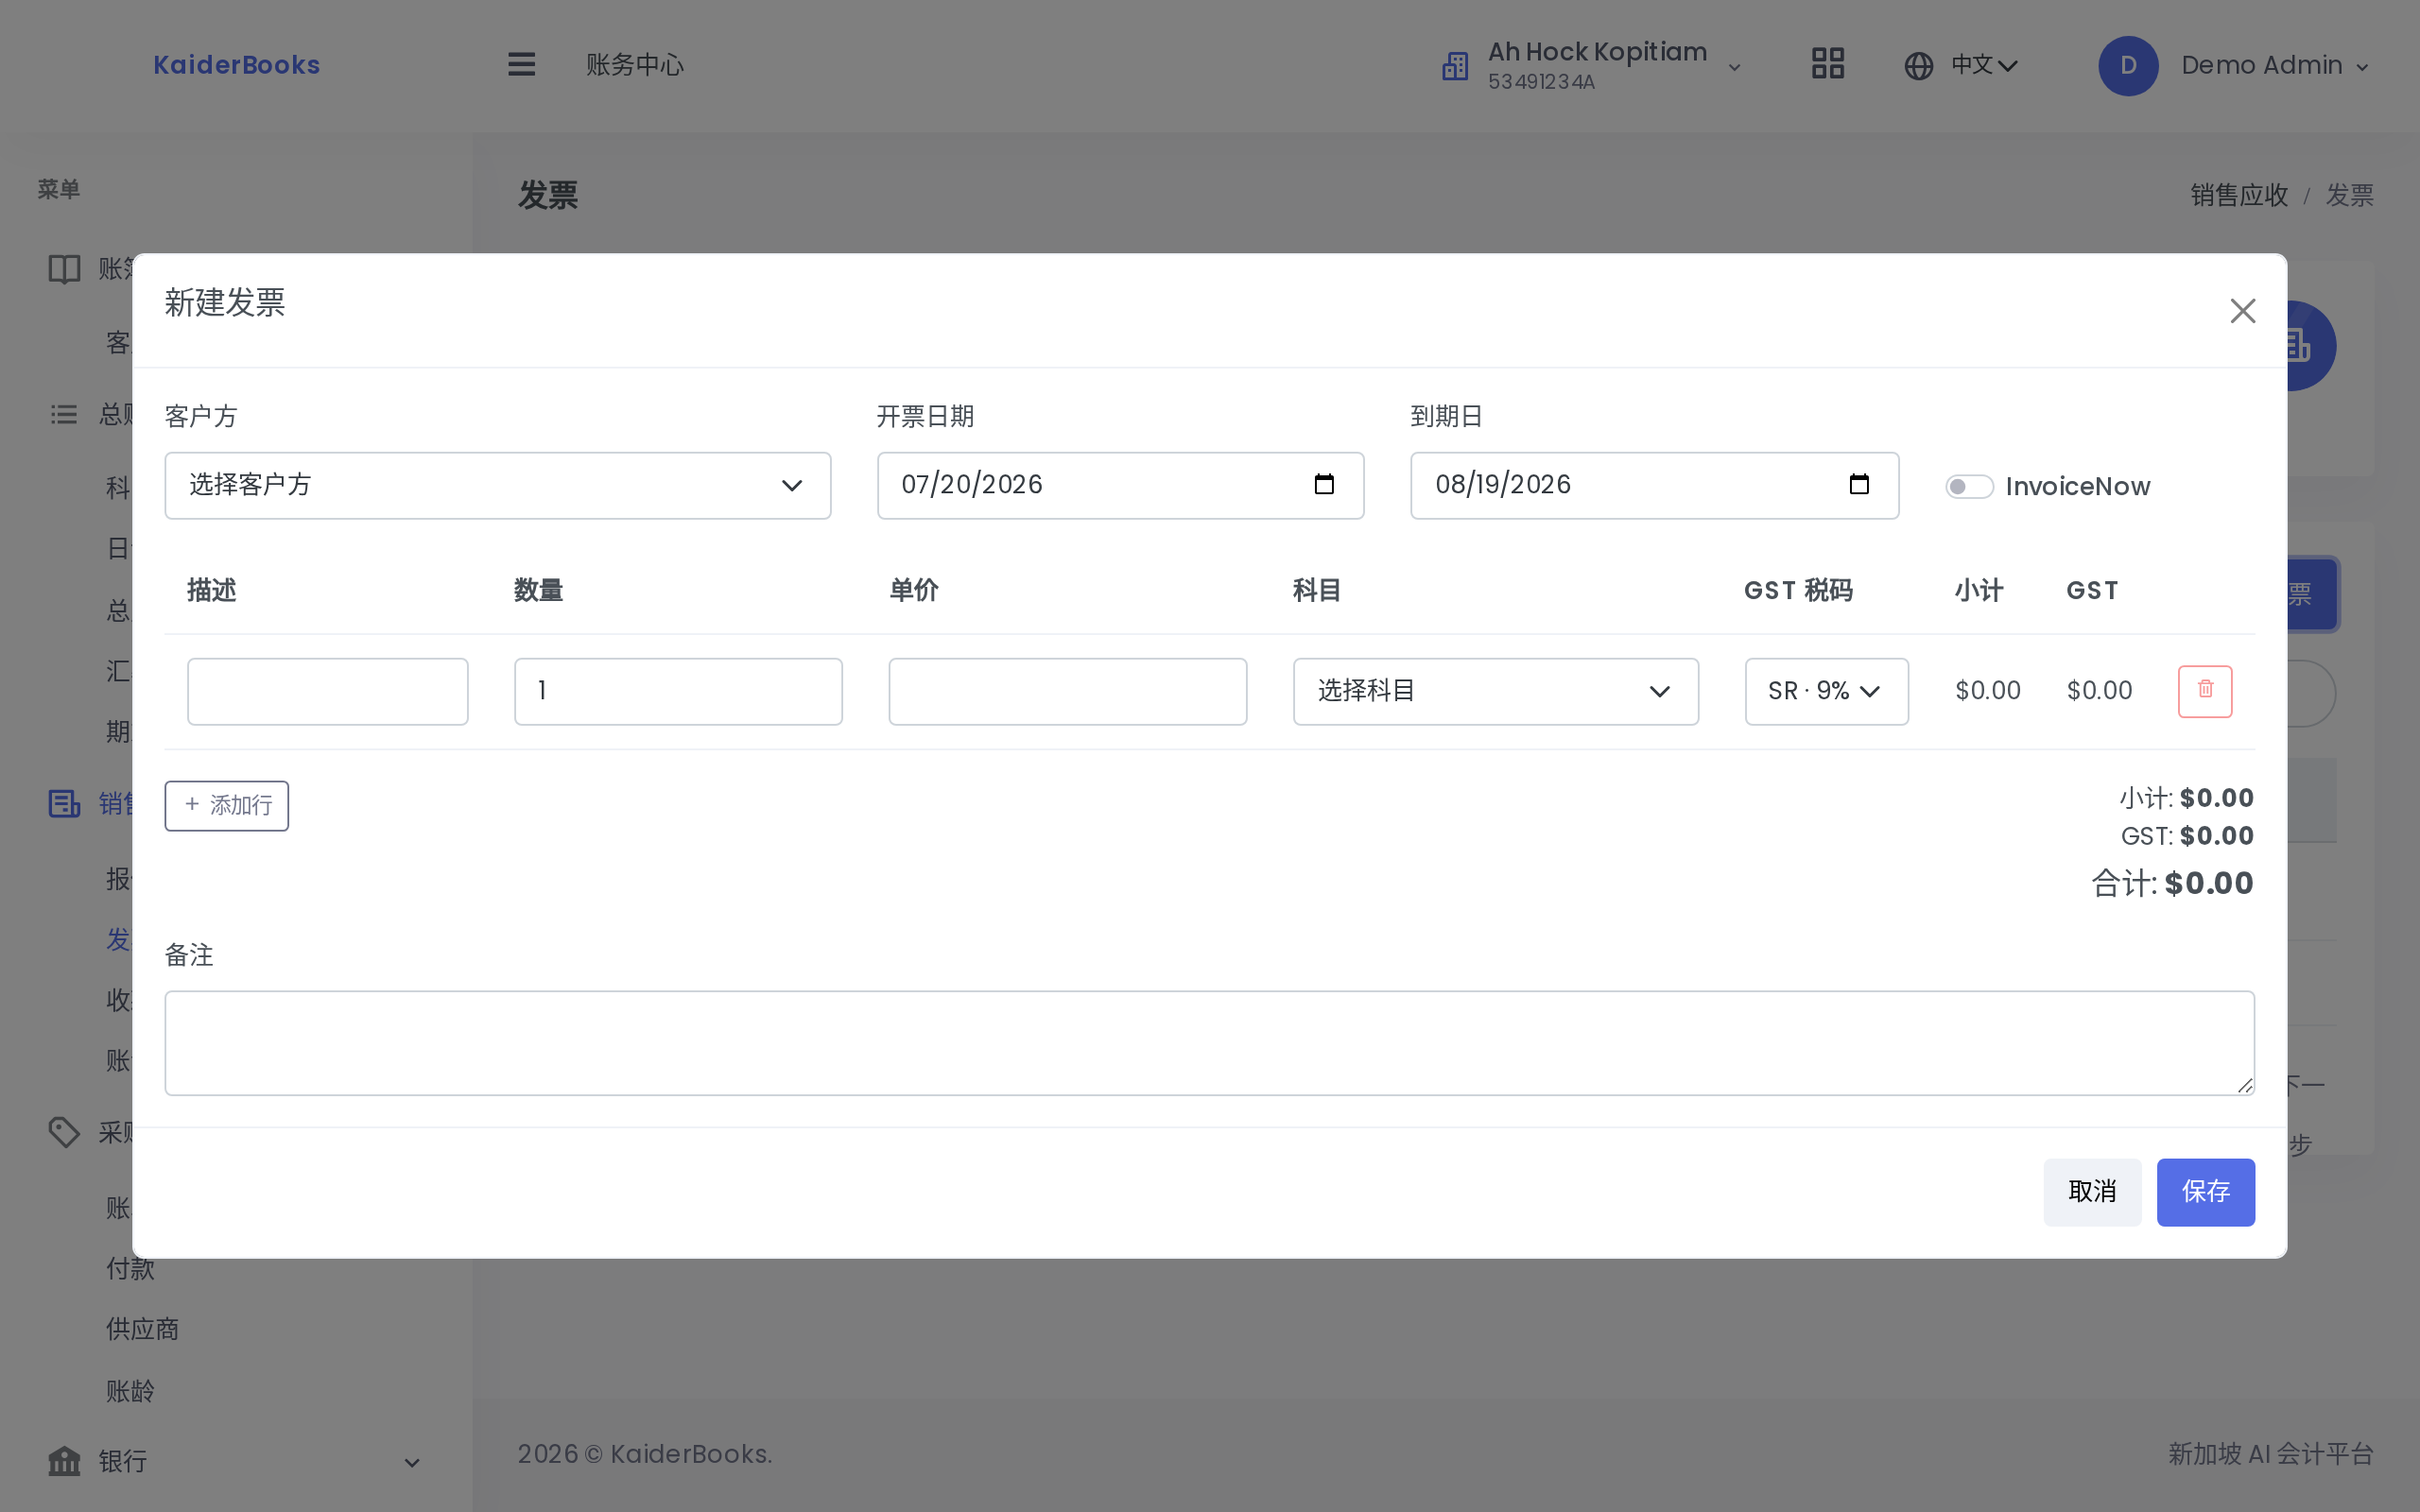The image size is (2420, 1512).
Task: Click the 备注 notes textarea
Action: 1209,1042
